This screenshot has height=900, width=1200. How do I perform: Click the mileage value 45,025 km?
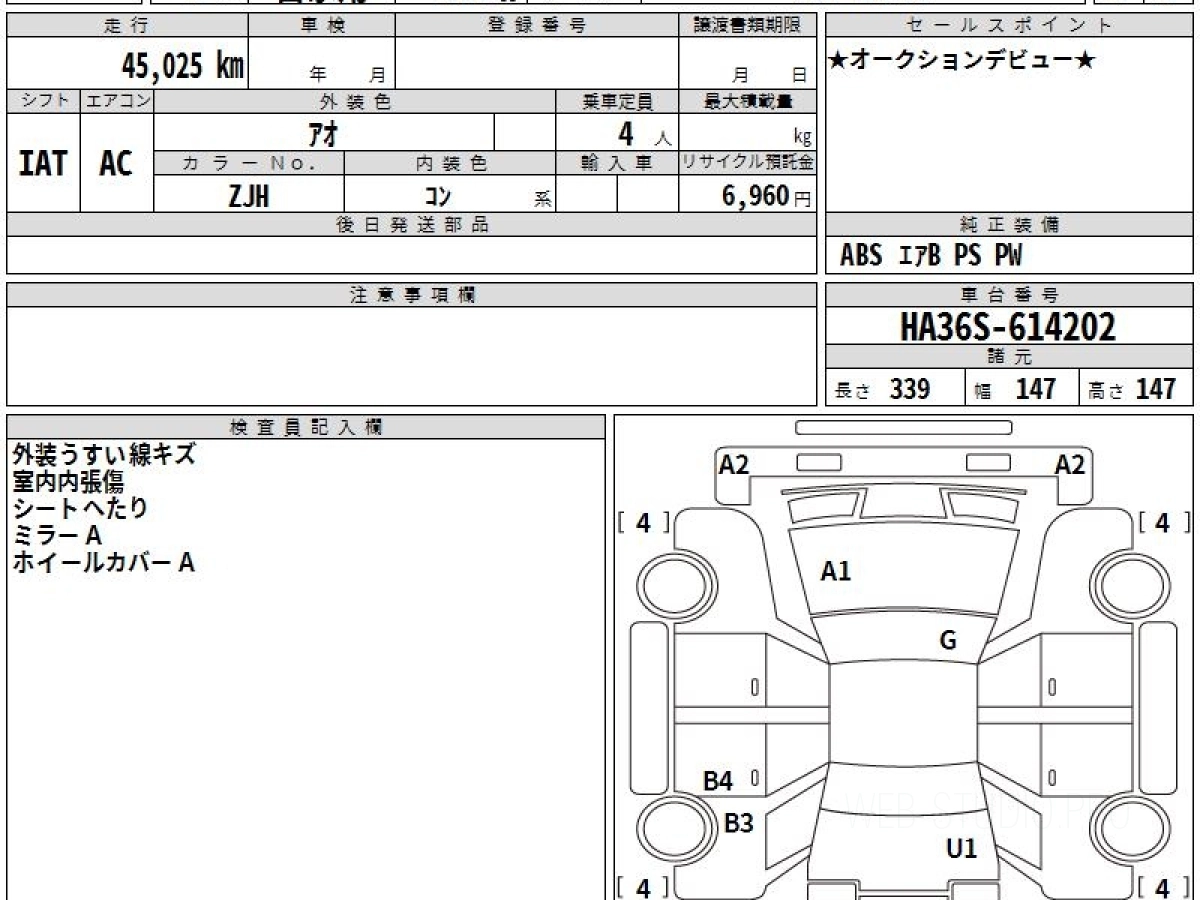182,66
